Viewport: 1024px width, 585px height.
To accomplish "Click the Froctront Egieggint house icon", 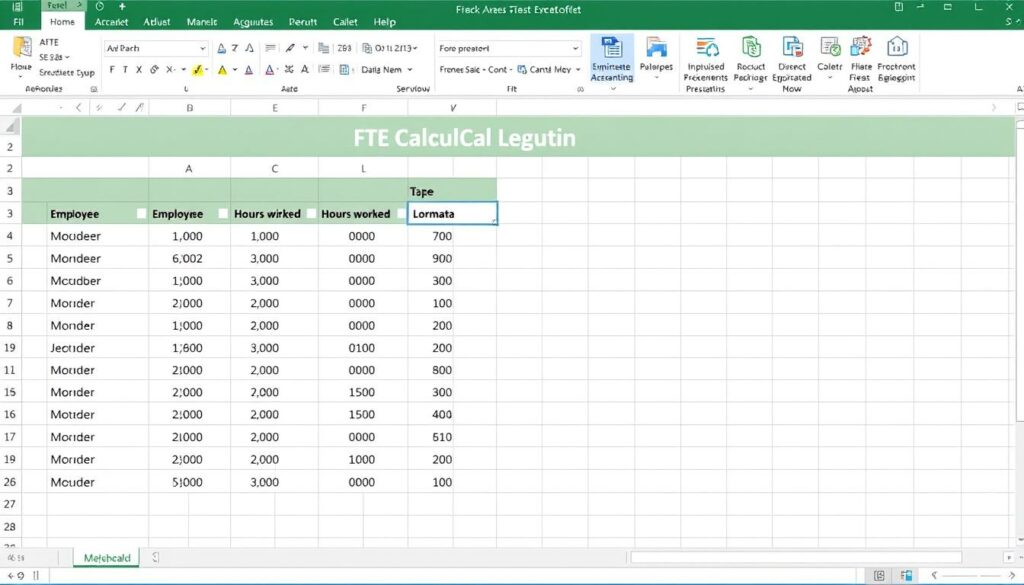I will [x=897, y=48].
